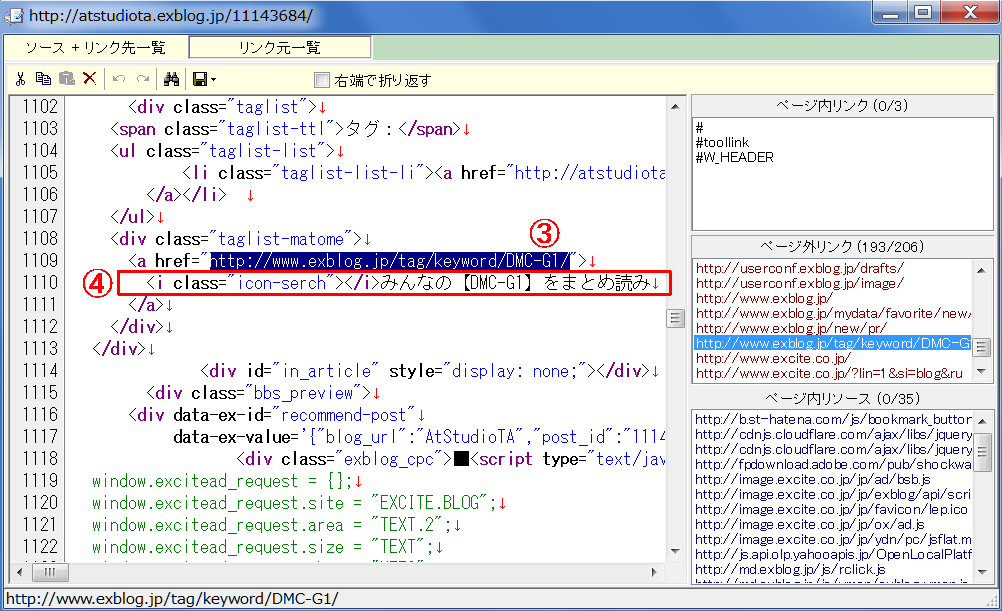Select excite.co.jp/?lin=1&si=blog&ru link
This screenshot has height=611, width=1002.
point(829,373)
